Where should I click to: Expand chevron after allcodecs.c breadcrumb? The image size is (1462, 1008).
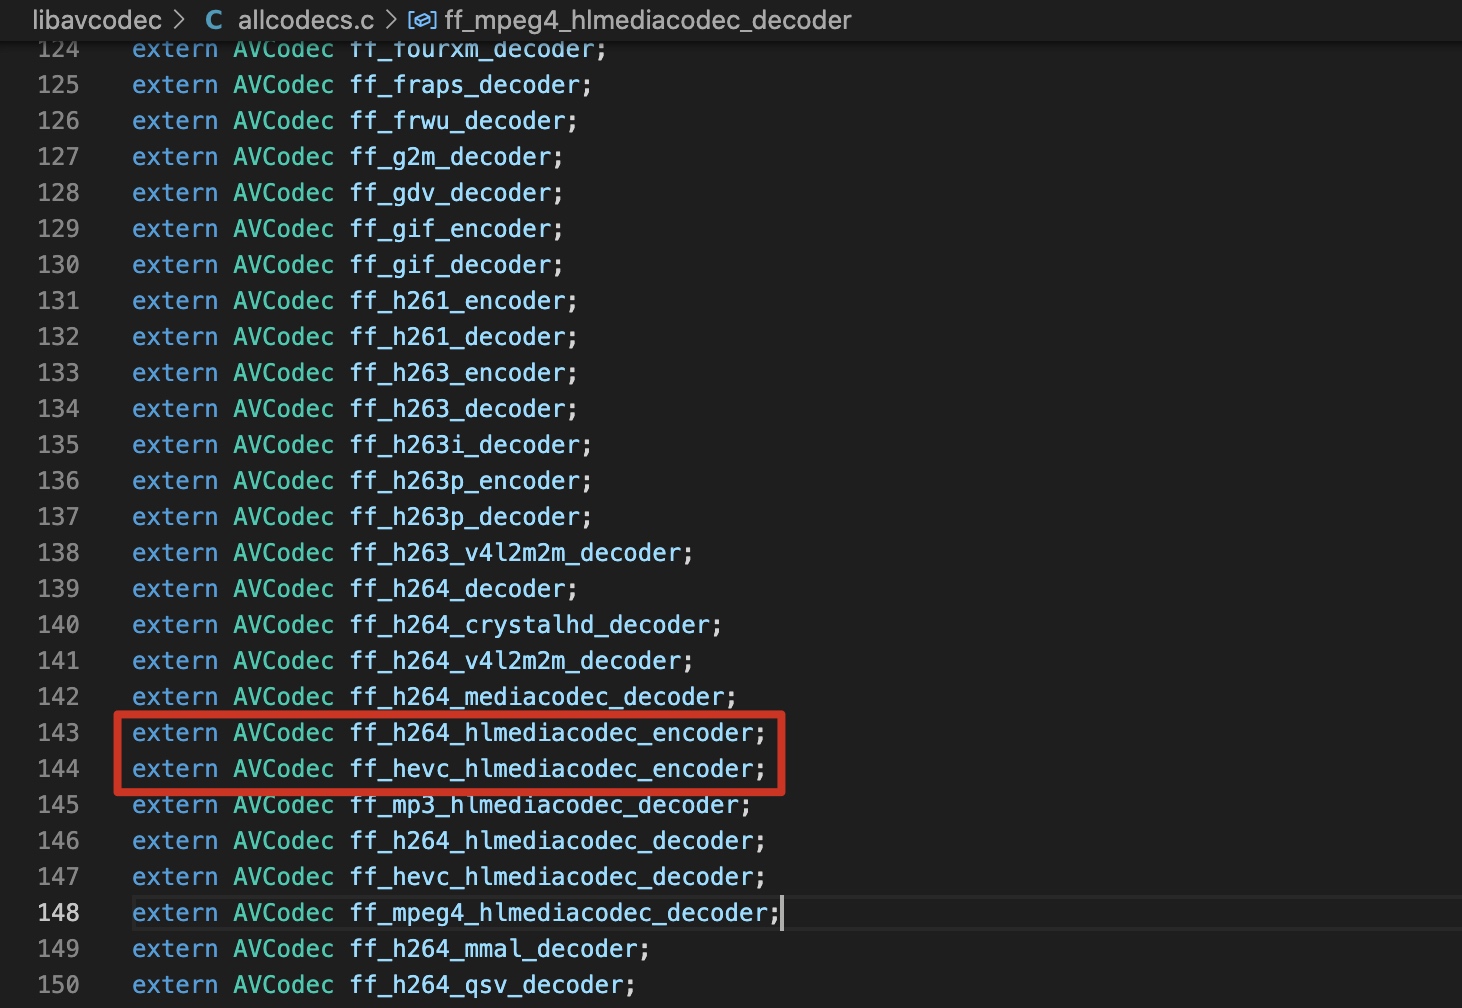click(x=391, y=19)
